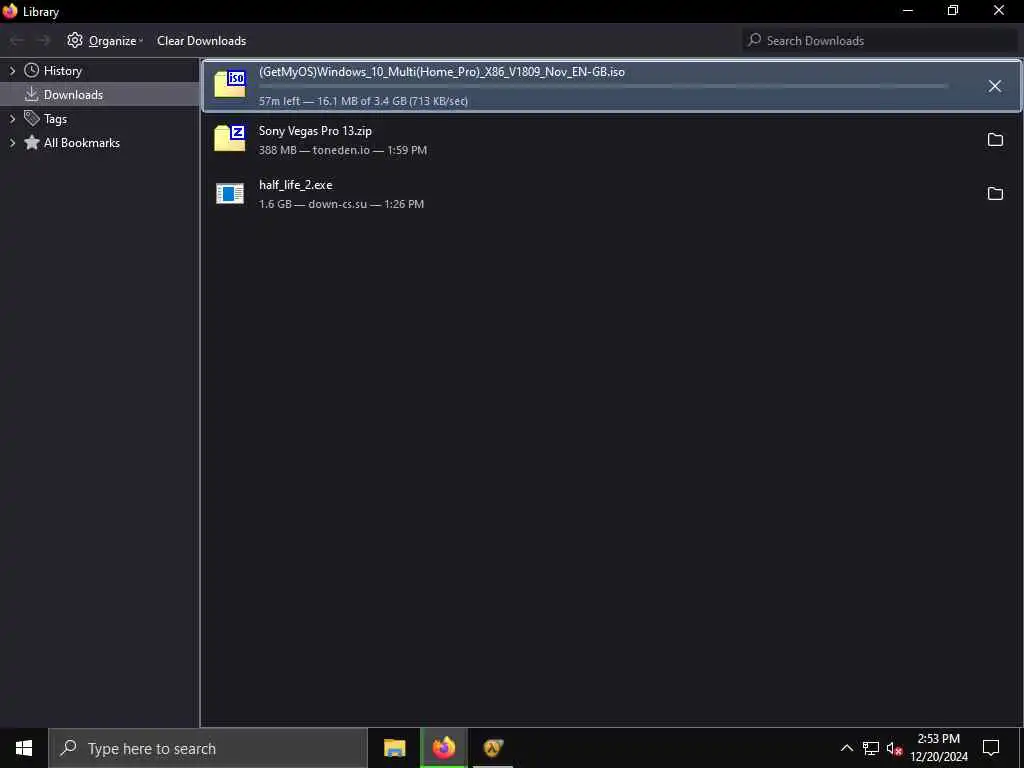Open the Half-Life app in the taskbar
This screenshot has width=1024, height=768.
click(492, 748)
